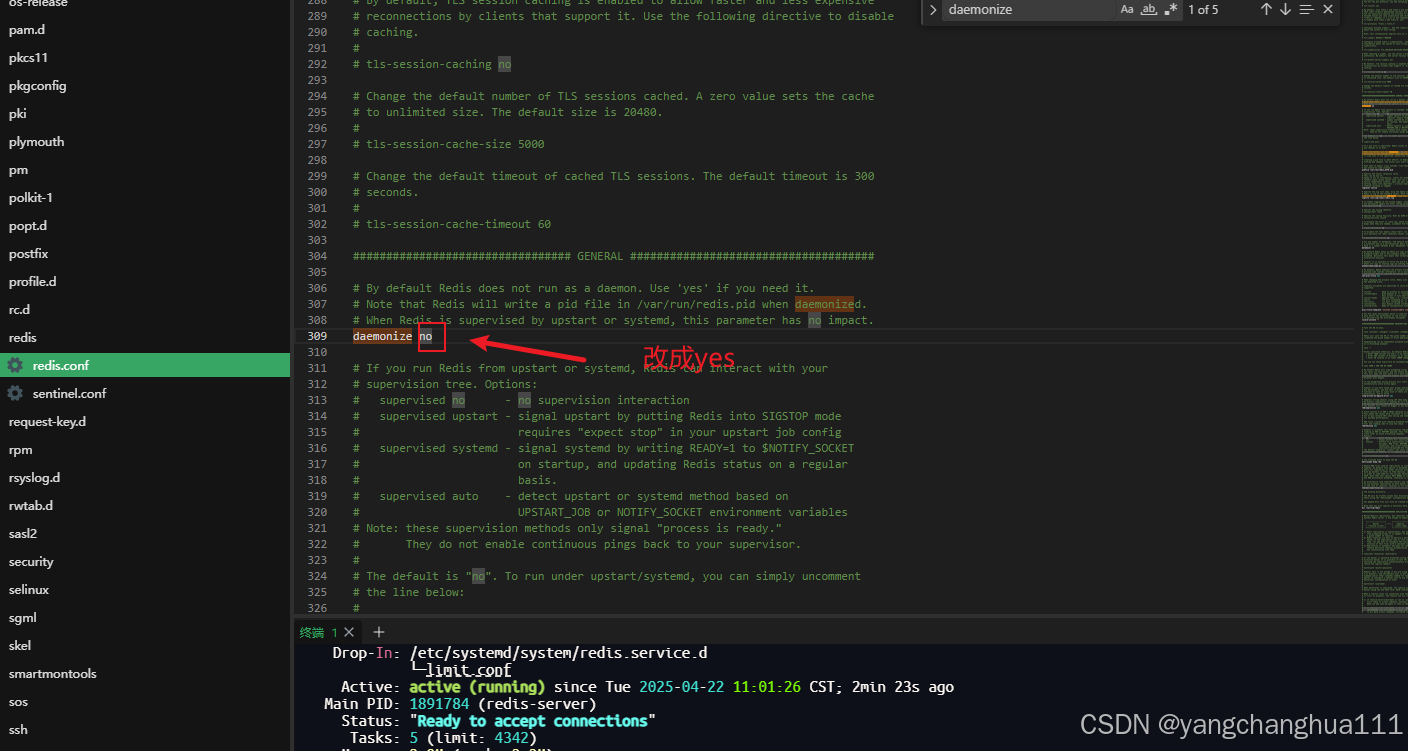This screenshot has width=1408, height=751.
Task: Toggle match case in the search widget
Action: 1127,10
